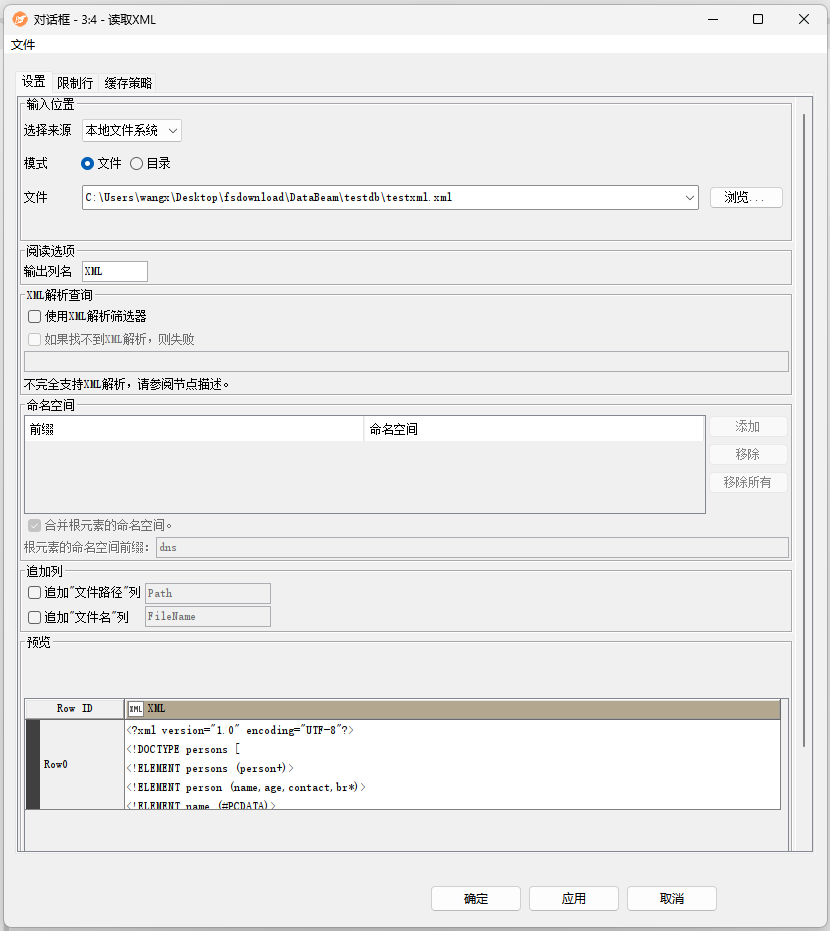Open the 文件 menu
This screenshot has height=931, width=830.
(23, 45)
